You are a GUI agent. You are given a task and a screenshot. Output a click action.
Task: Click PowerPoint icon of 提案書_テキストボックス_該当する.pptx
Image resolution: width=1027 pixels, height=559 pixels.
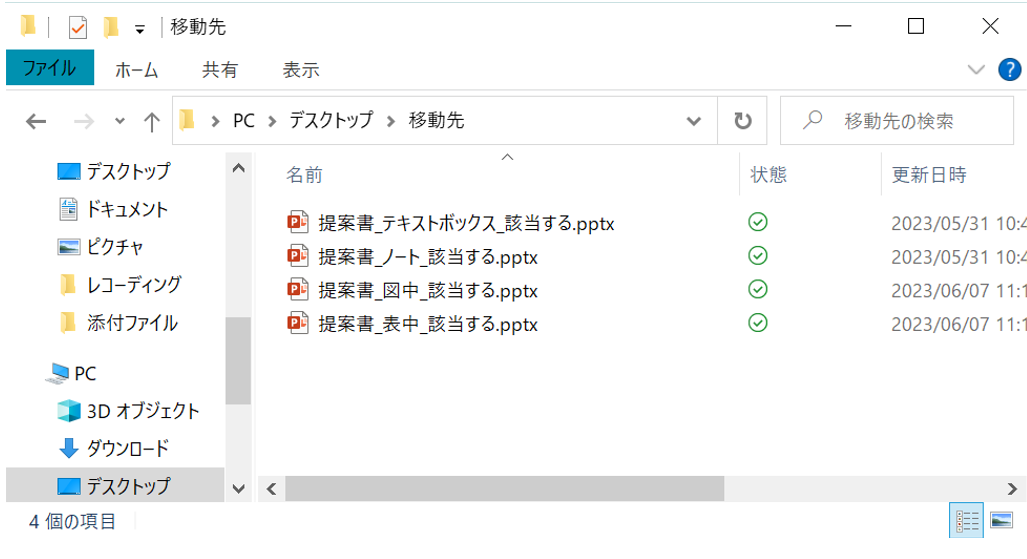[x=298, y=222]
